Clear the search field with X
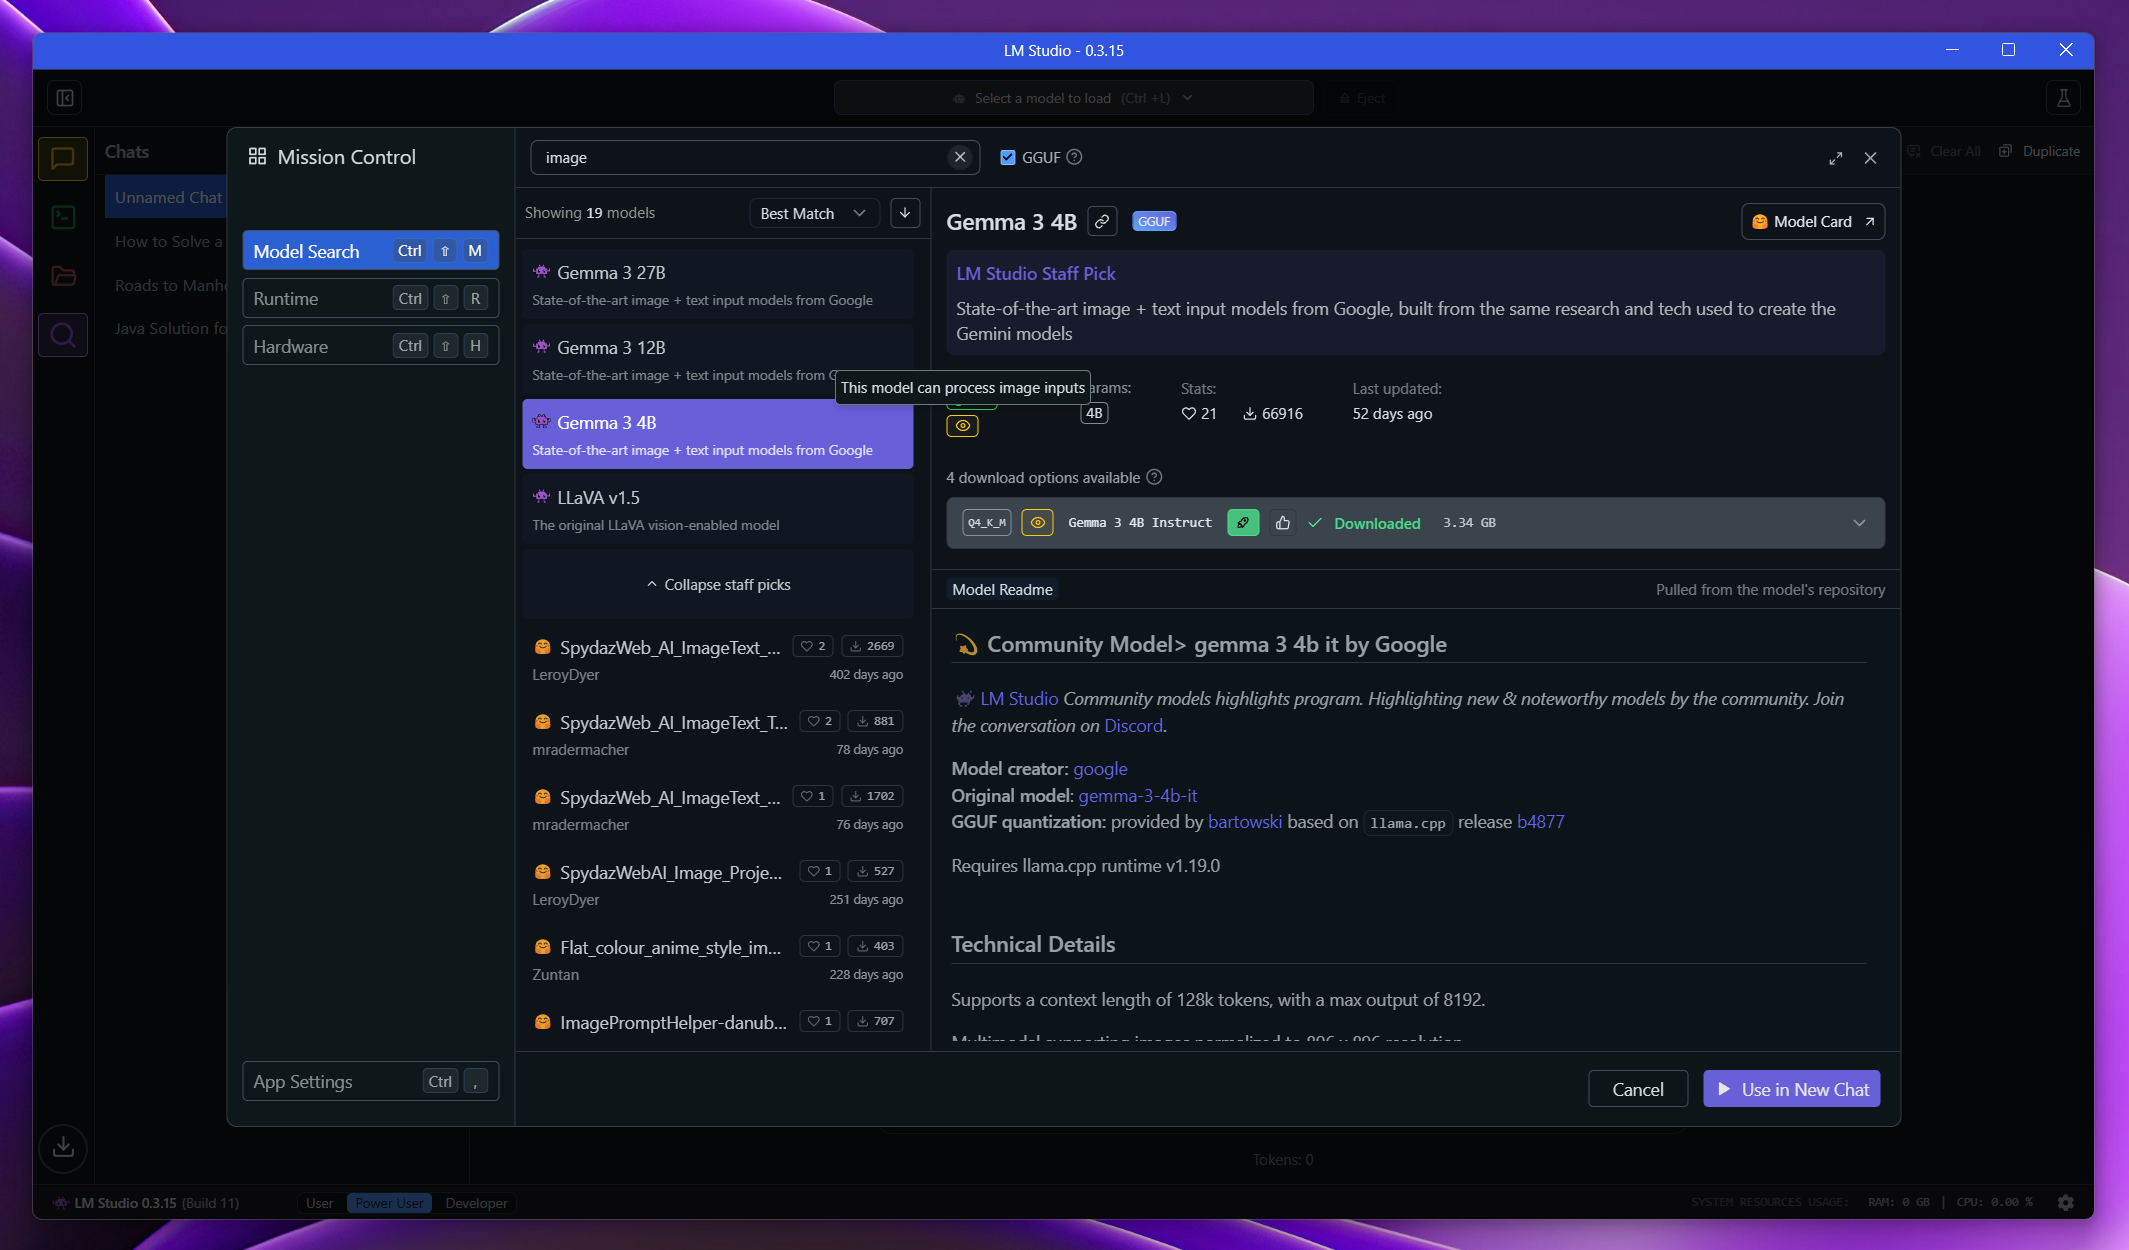Screen dimensions: 2129x1250 coord(960,157)
